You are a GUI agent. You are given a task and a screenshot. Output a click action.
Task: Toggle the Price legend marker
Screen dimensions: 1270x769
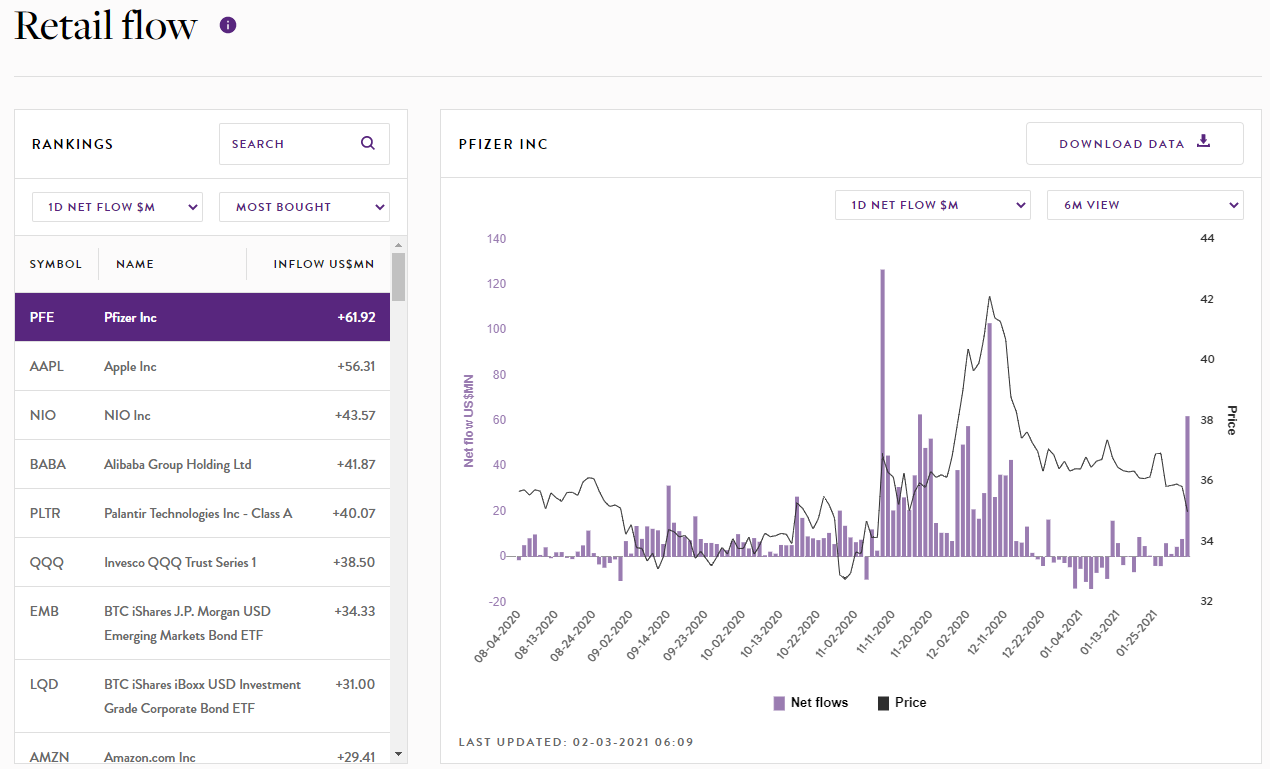coord(883,703)
